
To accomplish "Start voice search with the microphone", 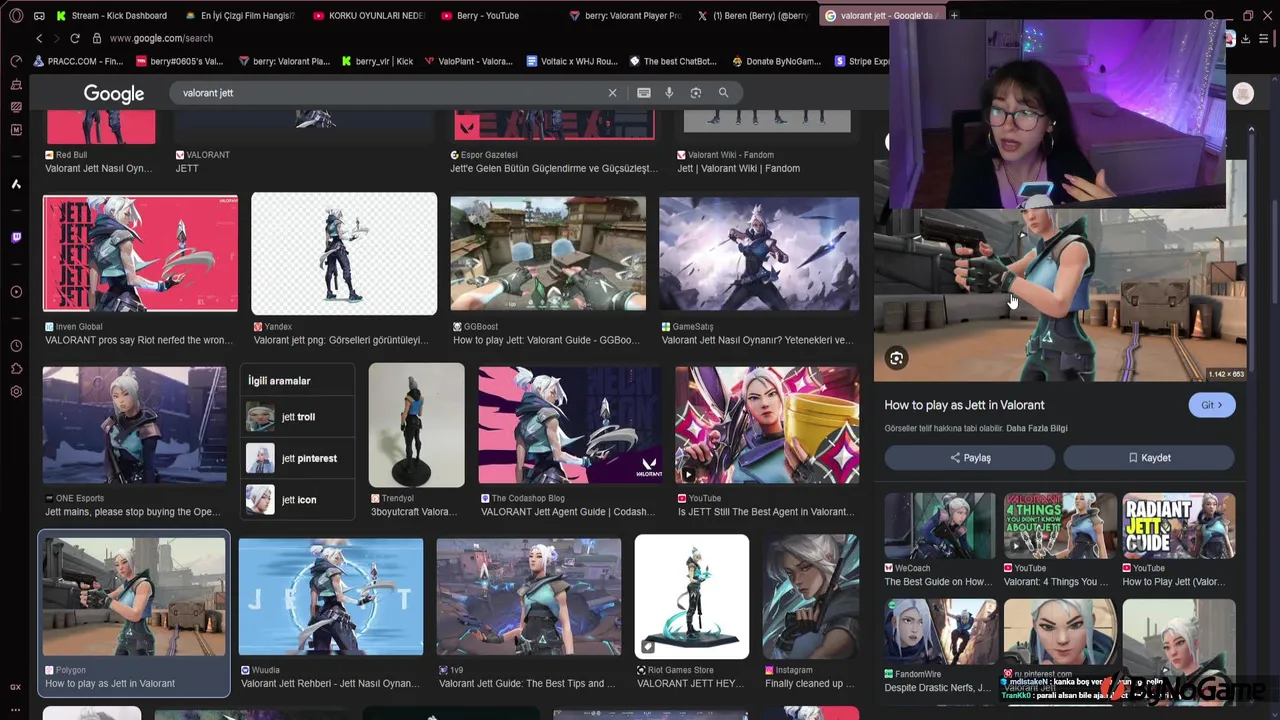I will pyautogui.click(x=669, y=93).
